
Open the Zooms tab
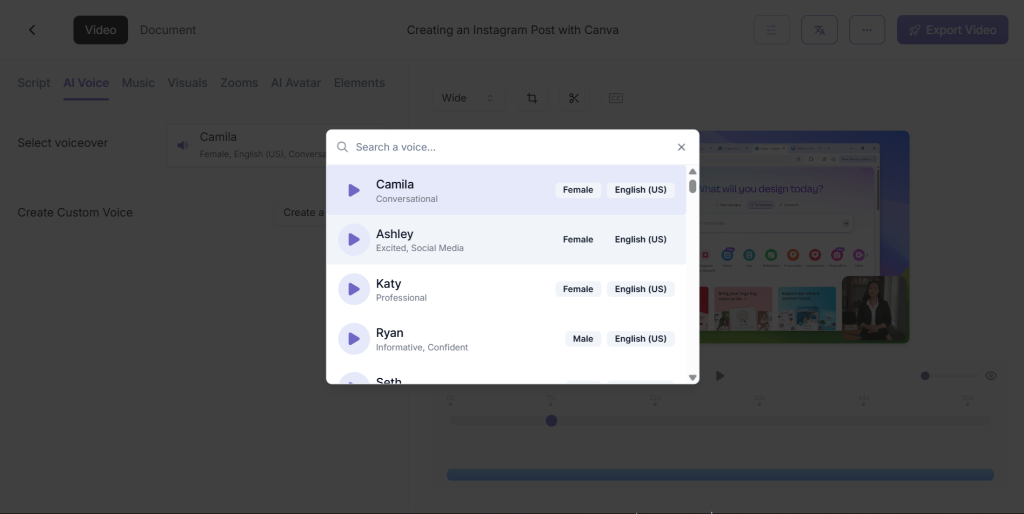[x=239, y=83]
